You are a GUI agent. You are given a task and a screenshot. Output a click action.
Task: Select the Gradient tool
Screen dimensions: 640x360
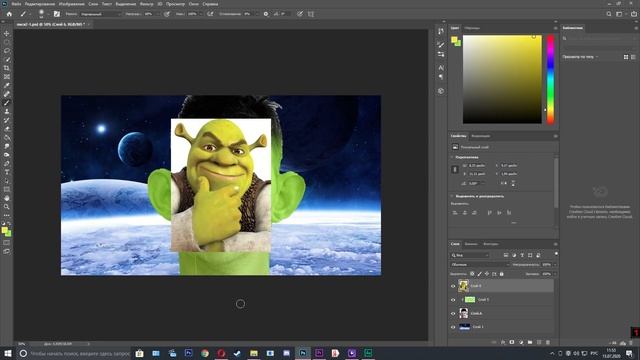coord(7,138)
